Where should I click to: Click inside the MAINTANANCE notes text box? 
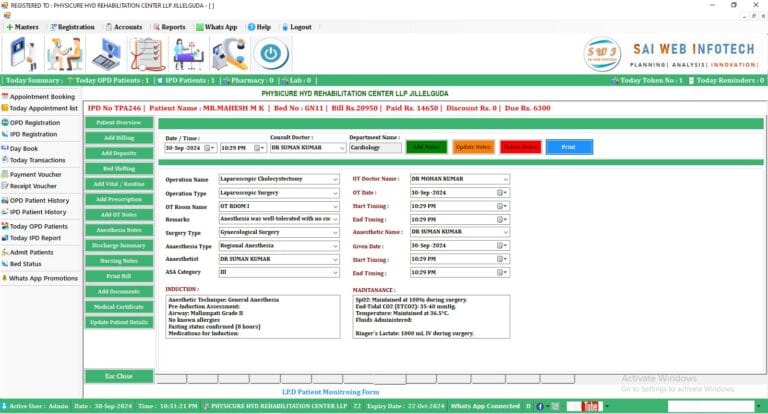tap(431, 317)
